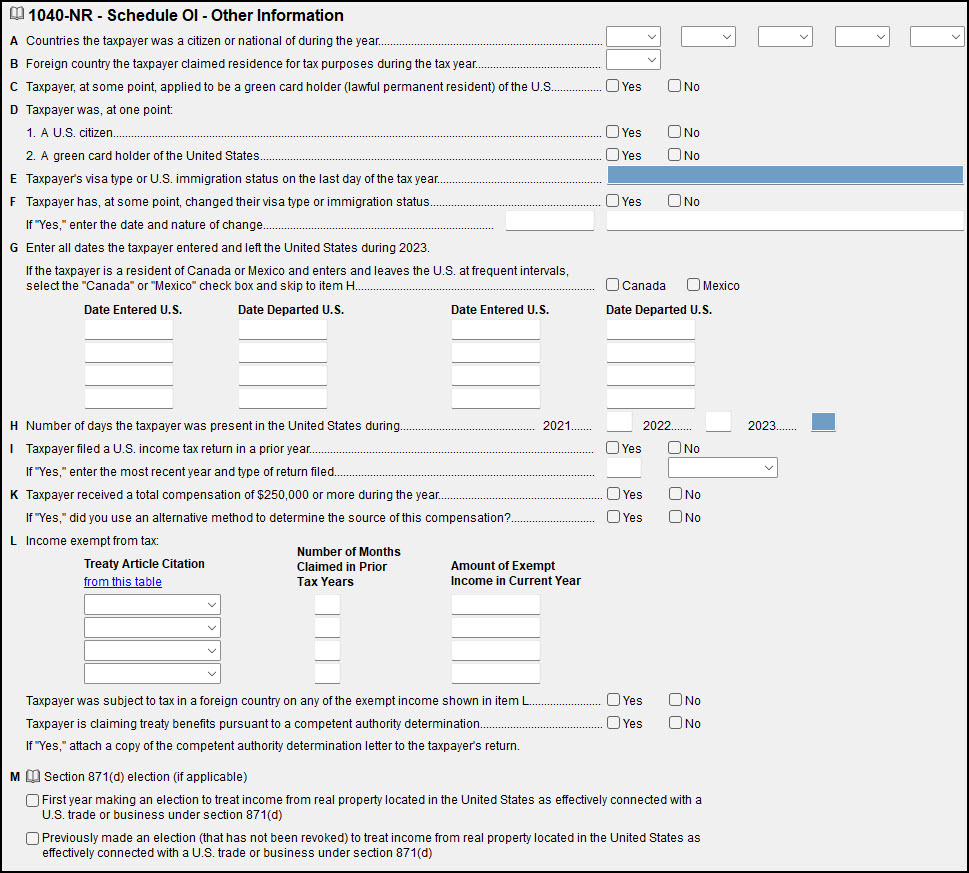Image resolution: width=969 pixels, height=873 pixels.
Task: Mark Yes for taxpayer was a U.S. citizen
Action: click(x=612, y=132)
